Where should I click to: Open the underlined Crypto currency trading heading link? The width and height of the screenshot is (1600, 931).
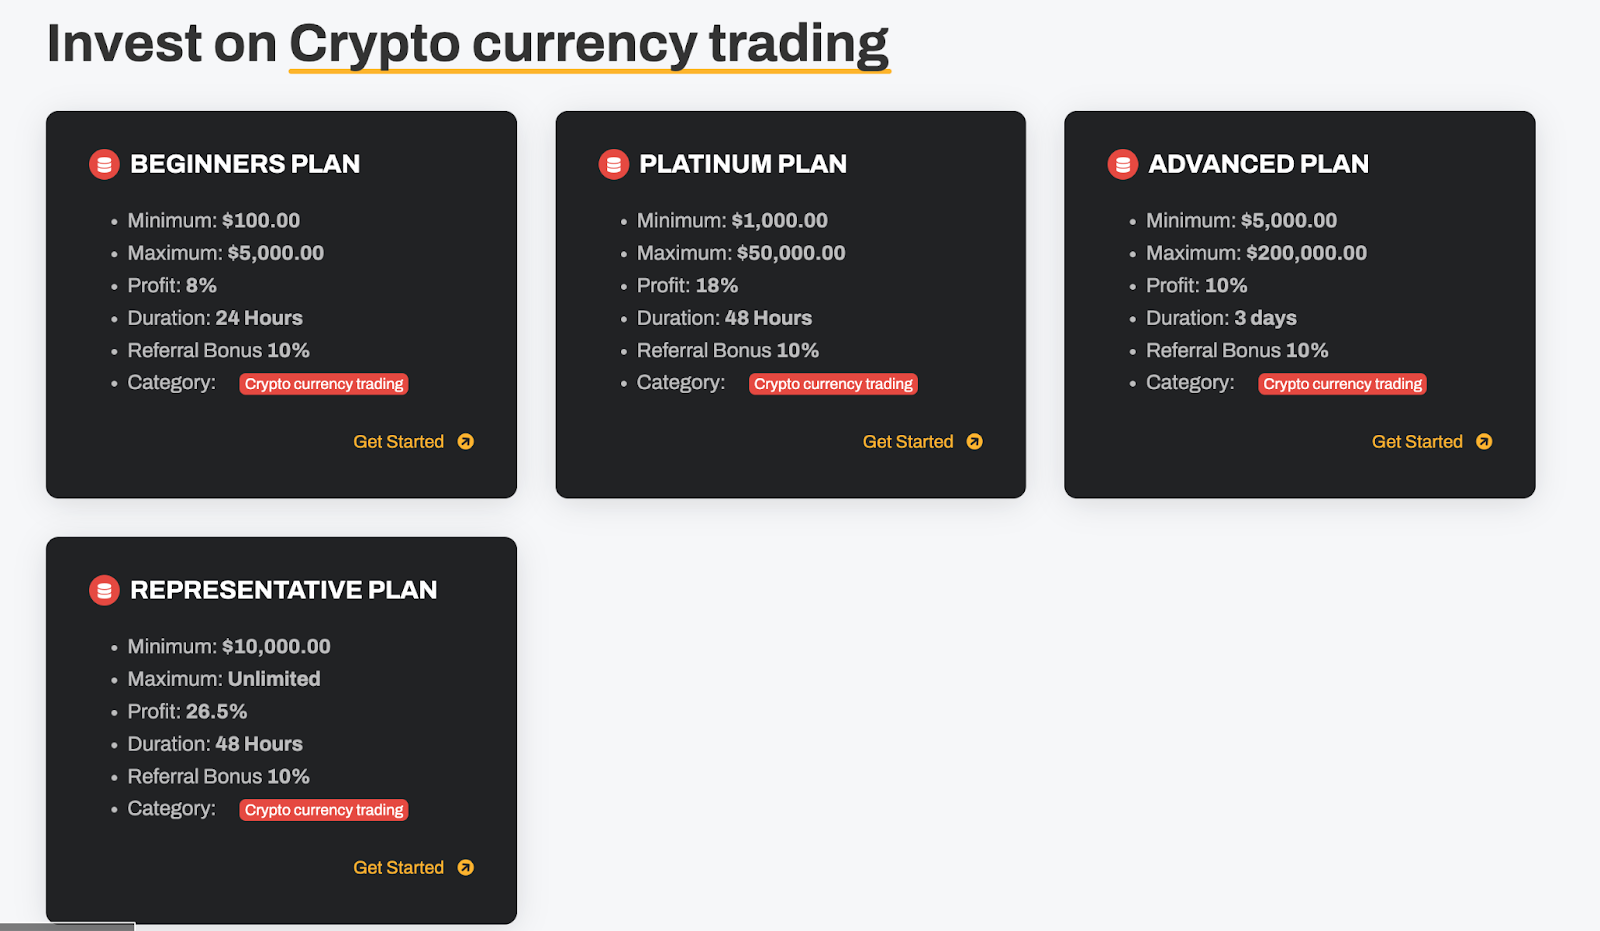(x=588, y=42)
